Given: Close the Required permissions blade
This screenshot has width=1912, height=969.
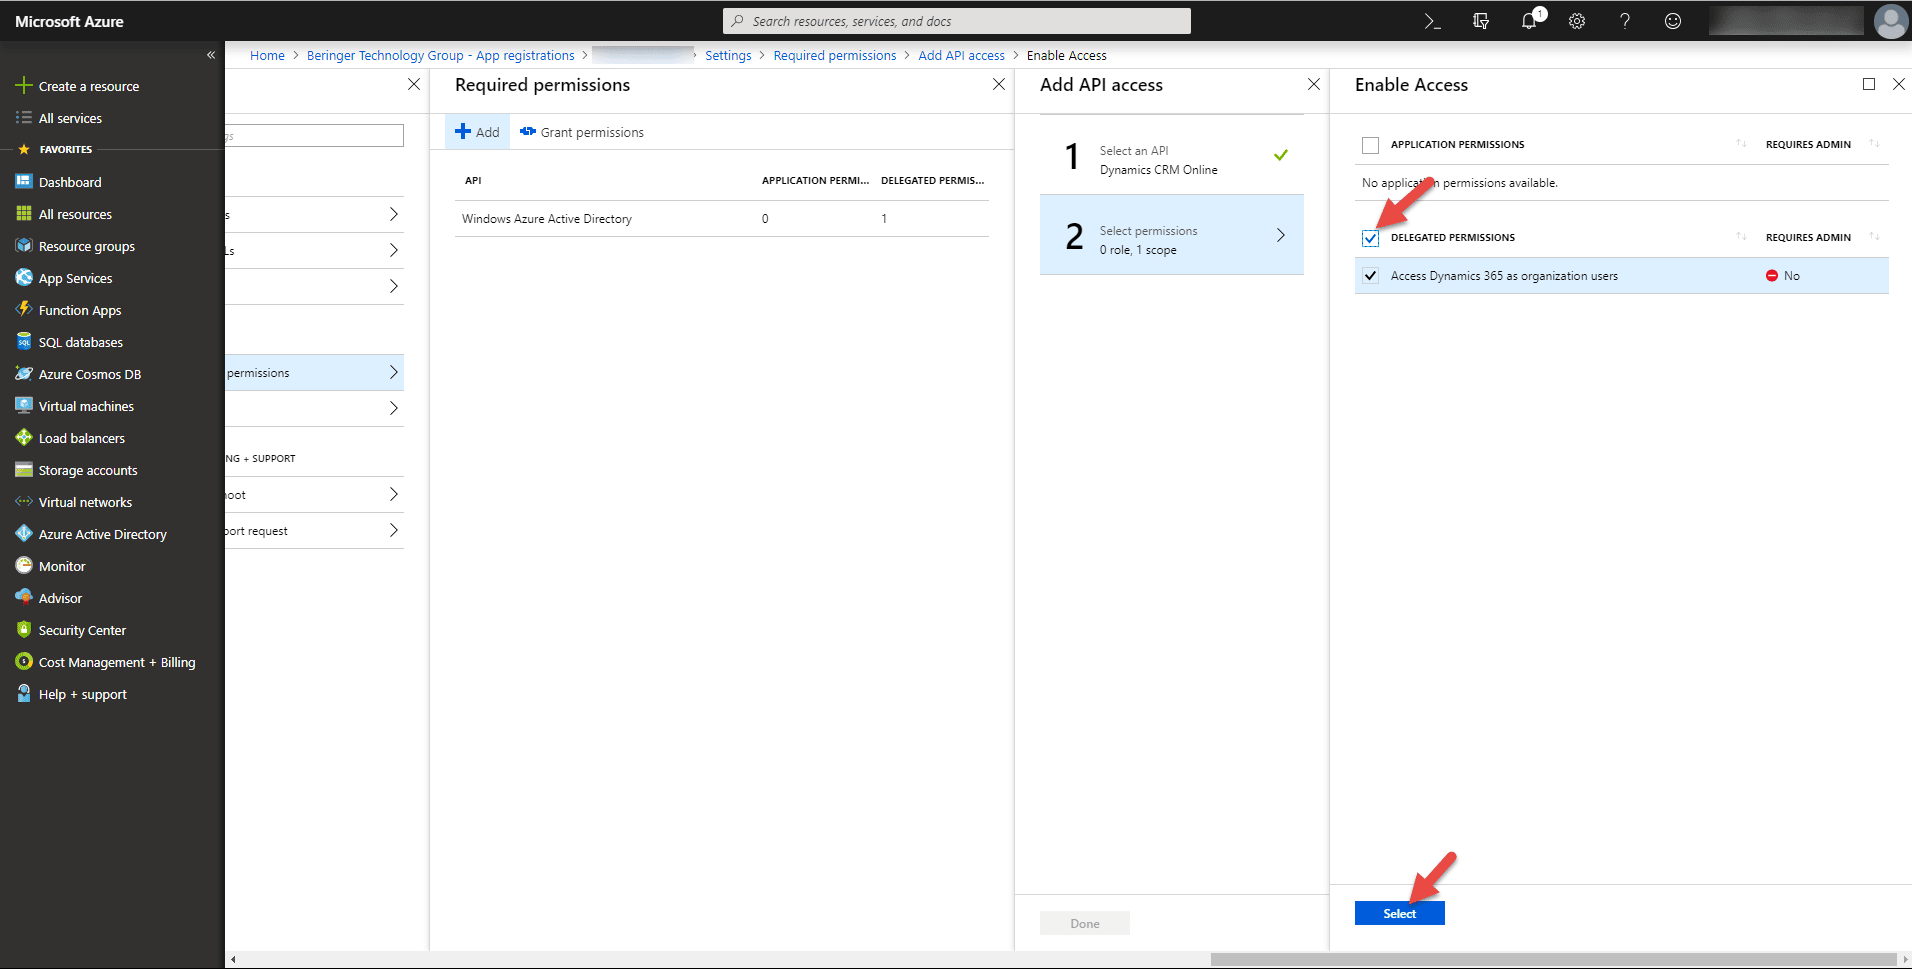Looking at the screenshot, I should [x=999, y=85].
